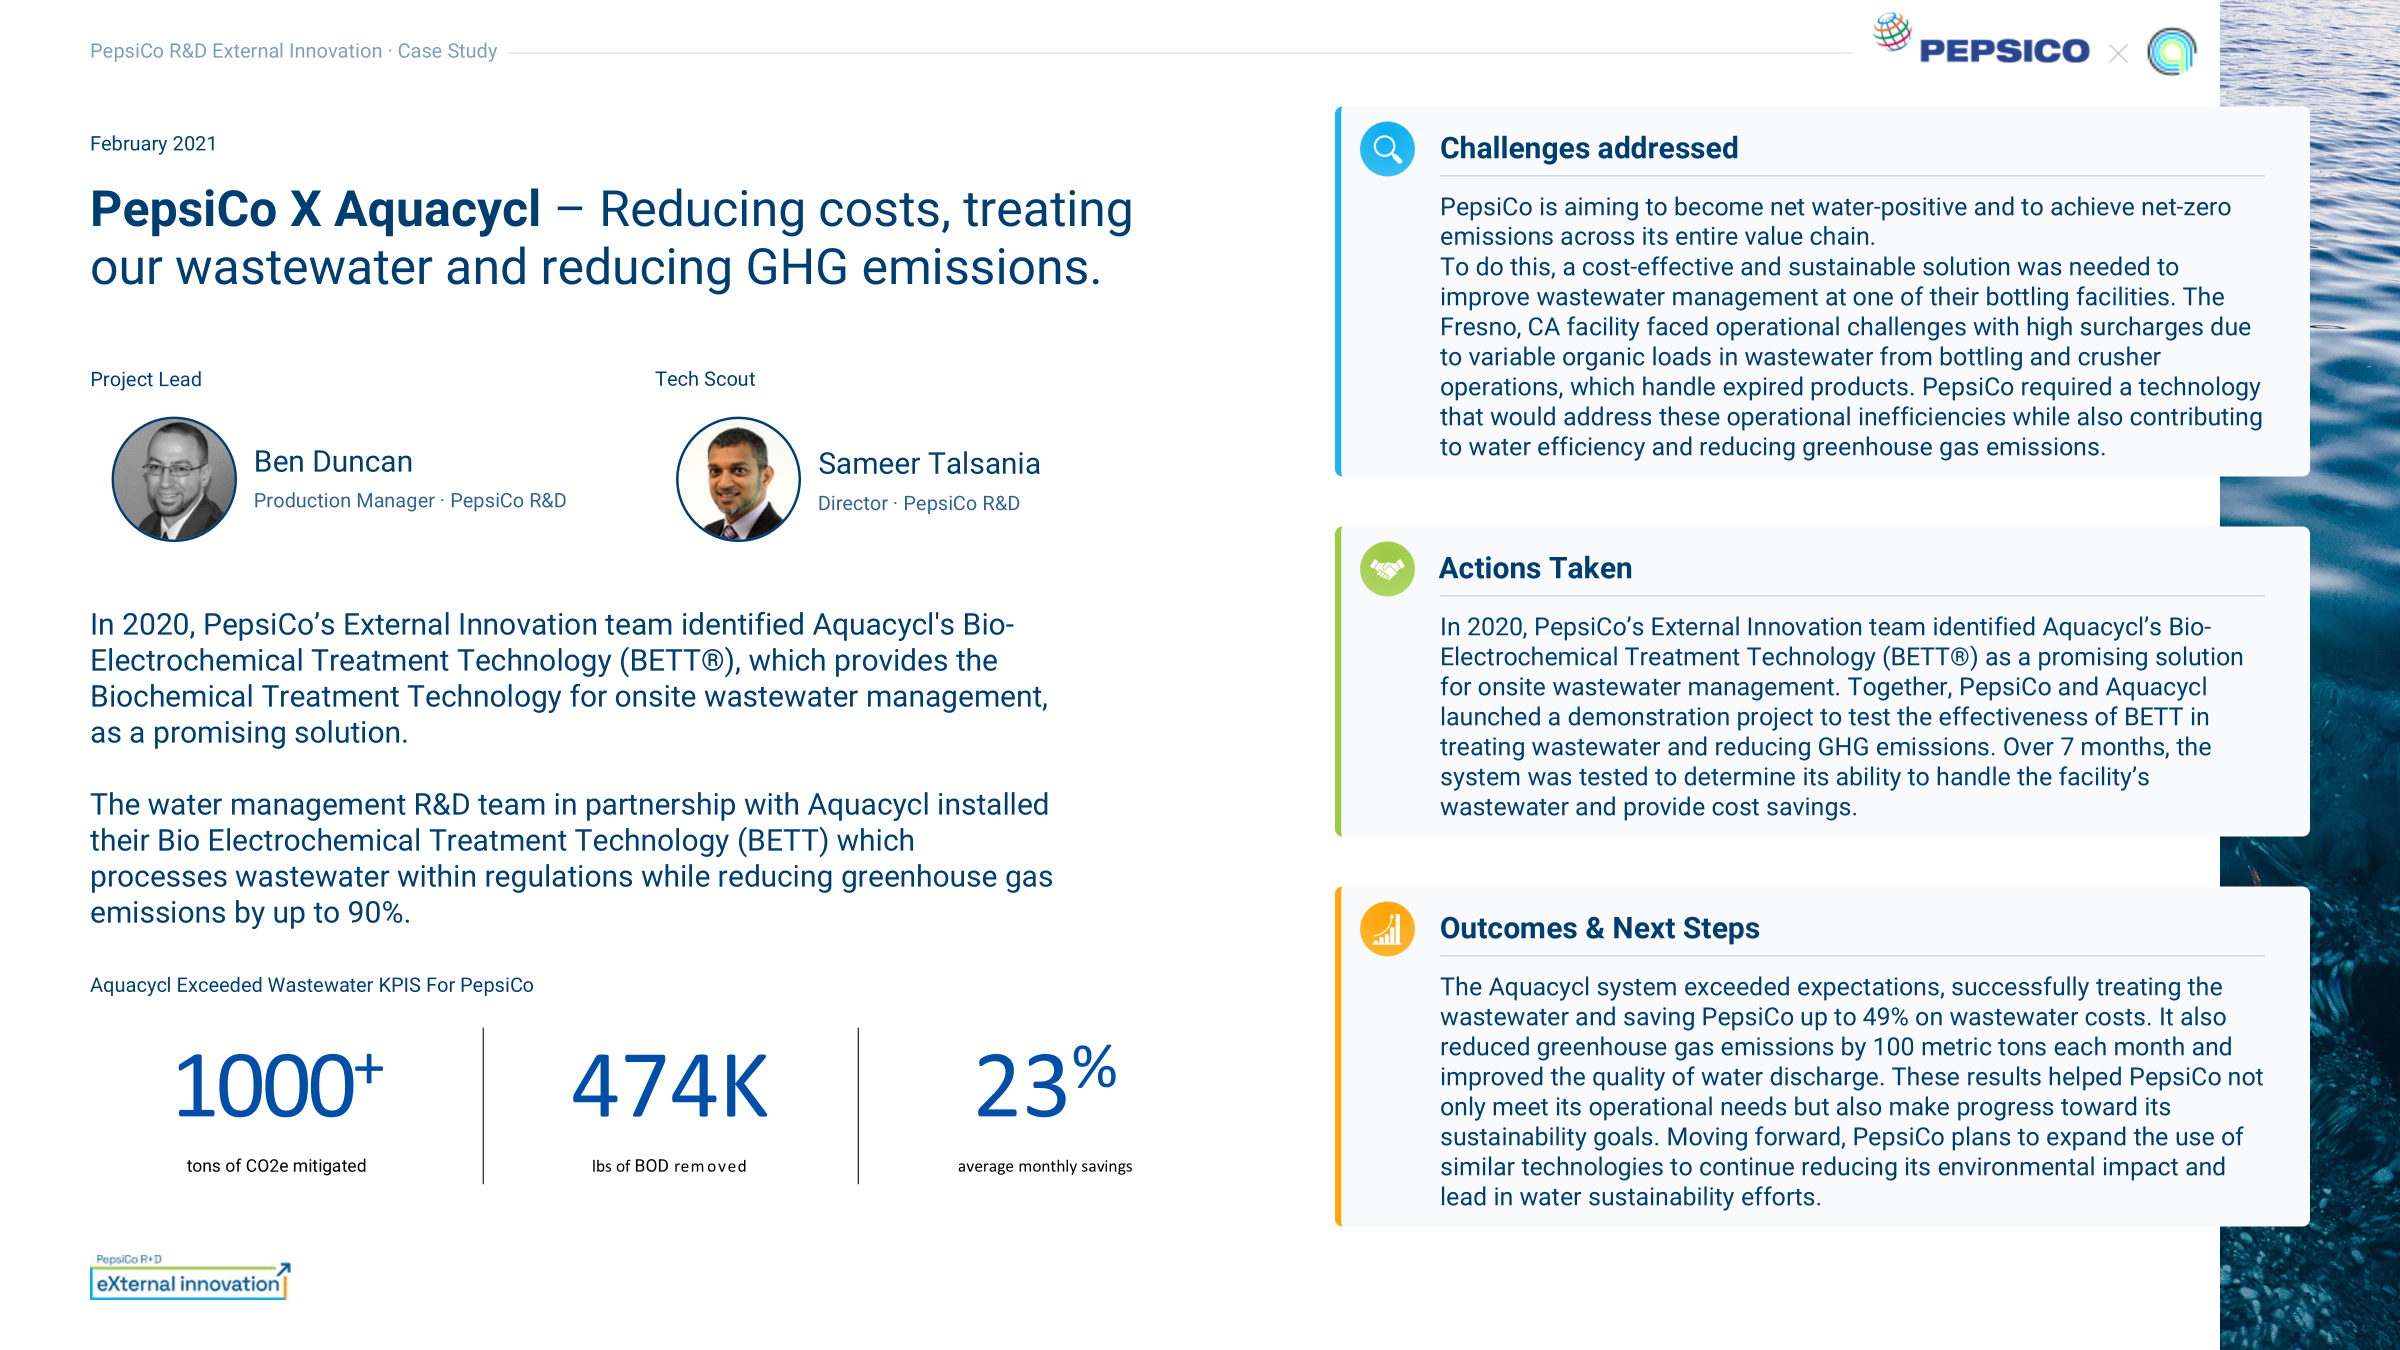Click the paragraph starting 'The water management R&D team'
This screenshot has width=2400, height=1350.
point(572,858)
